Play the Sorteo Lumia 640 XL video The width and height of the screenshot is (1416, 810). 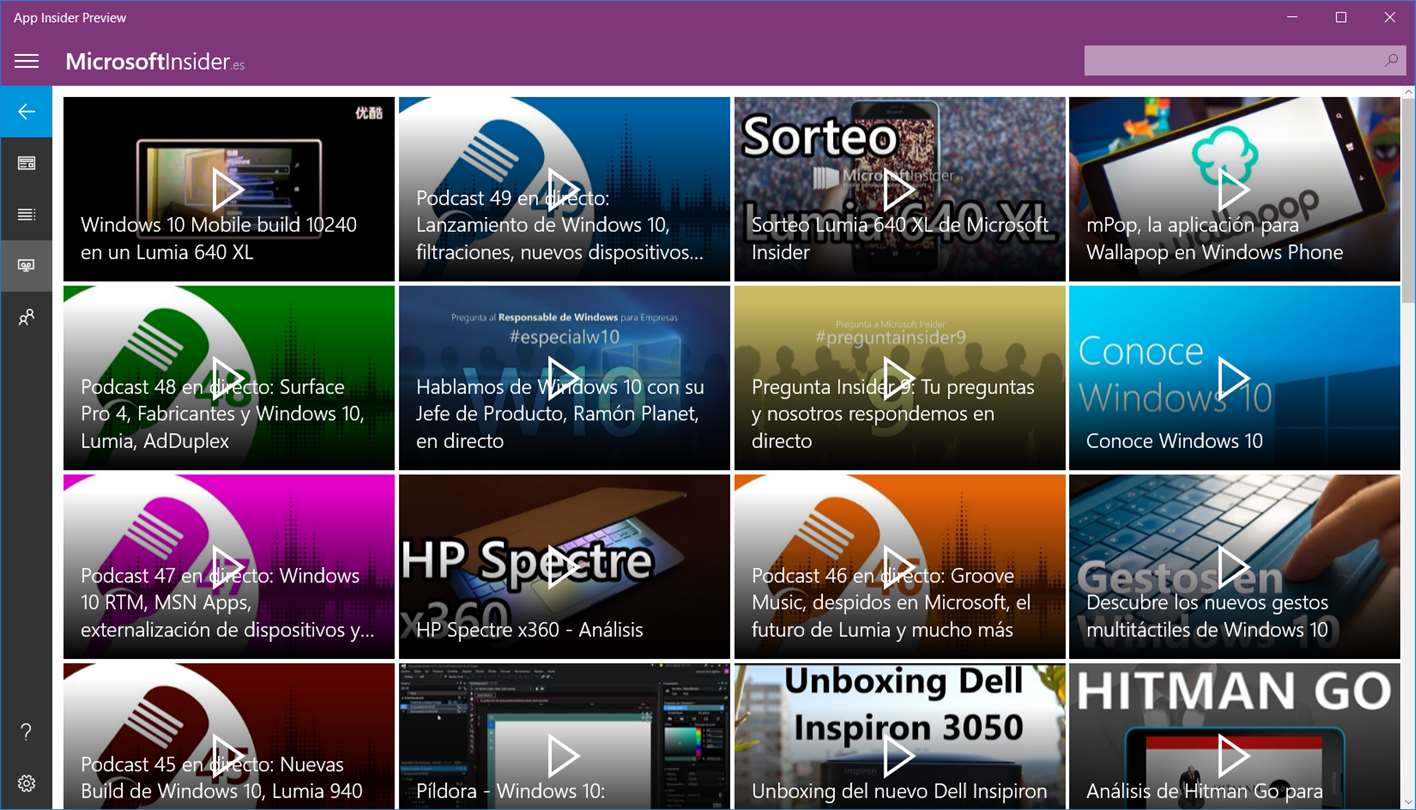(x=899, y=189)
